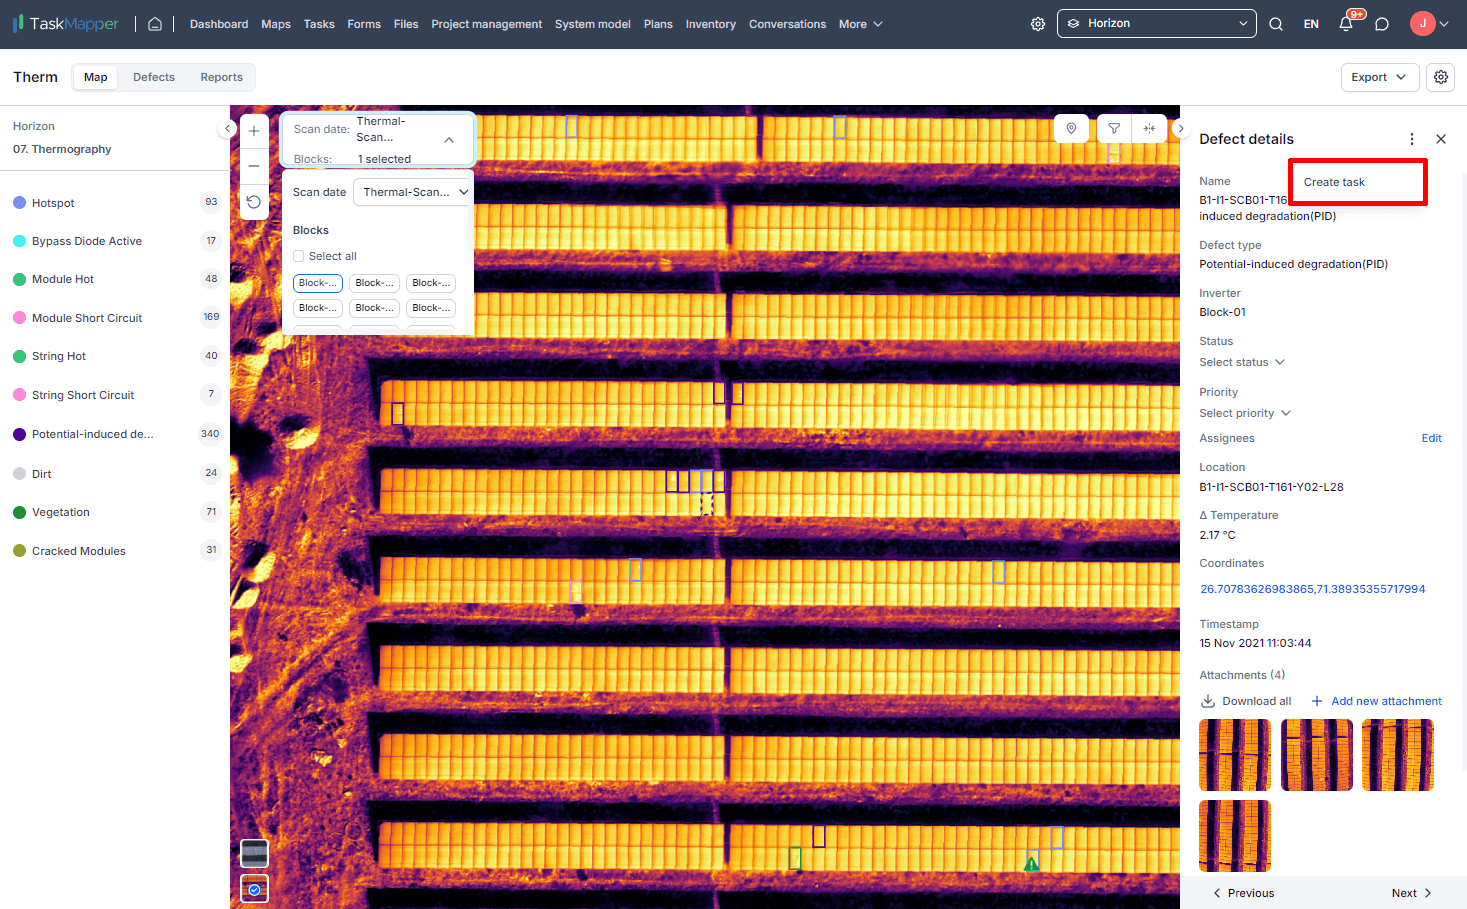Reset the map rotation
The width and height of the screenshot is (1467, 909).
tap(254, 202)
